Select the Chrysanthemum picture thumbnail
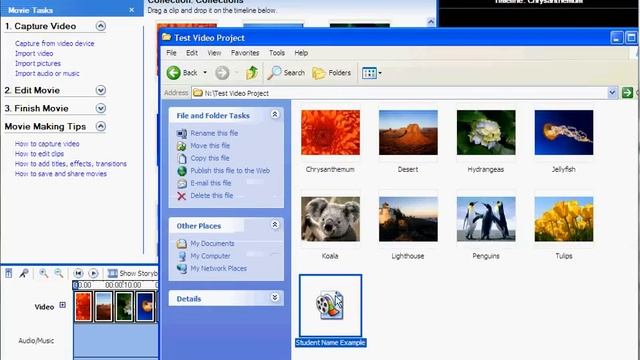The width and height of the screenshot is (640, 360). [330, 133]
